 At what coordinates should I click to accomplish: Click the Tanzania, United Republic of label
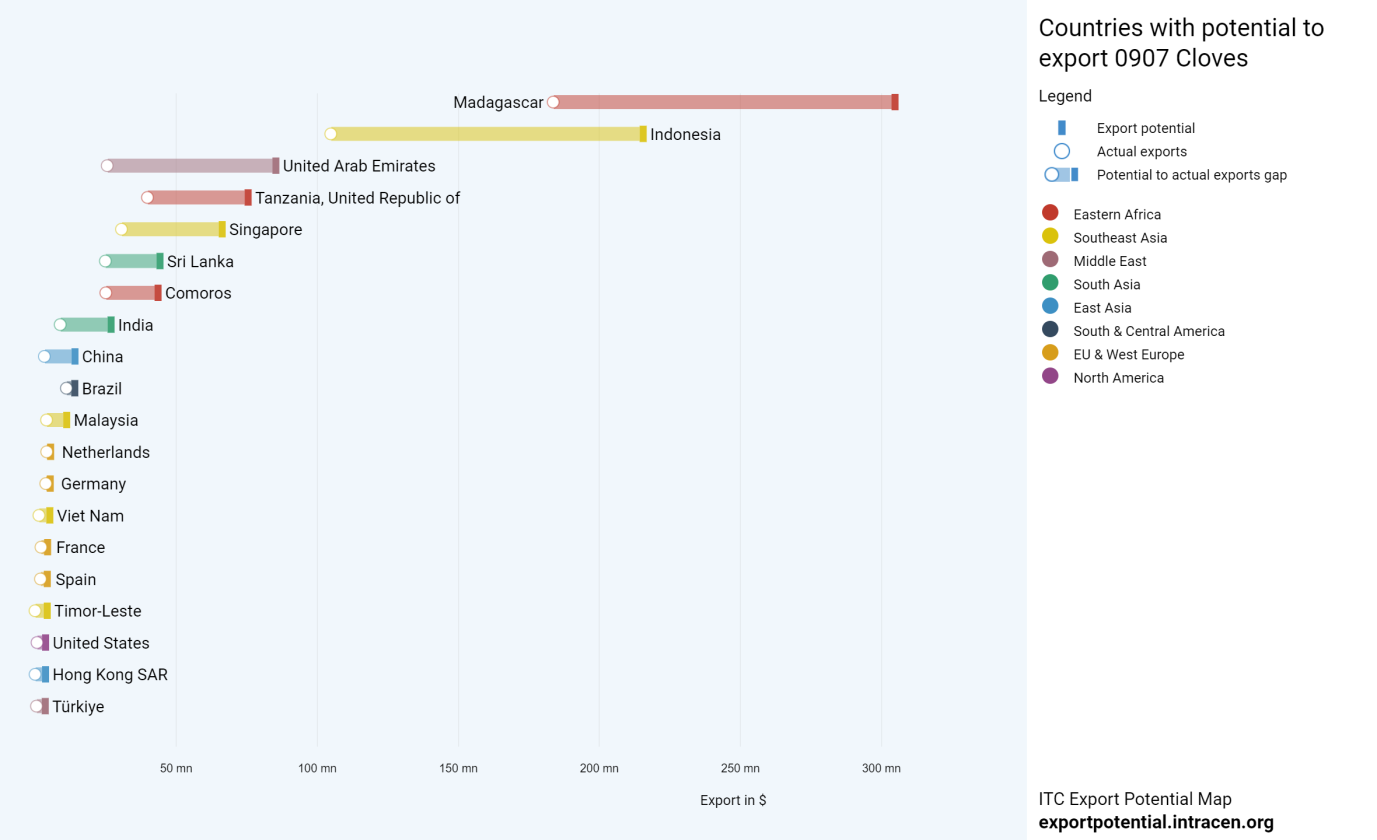click(357, 198)
